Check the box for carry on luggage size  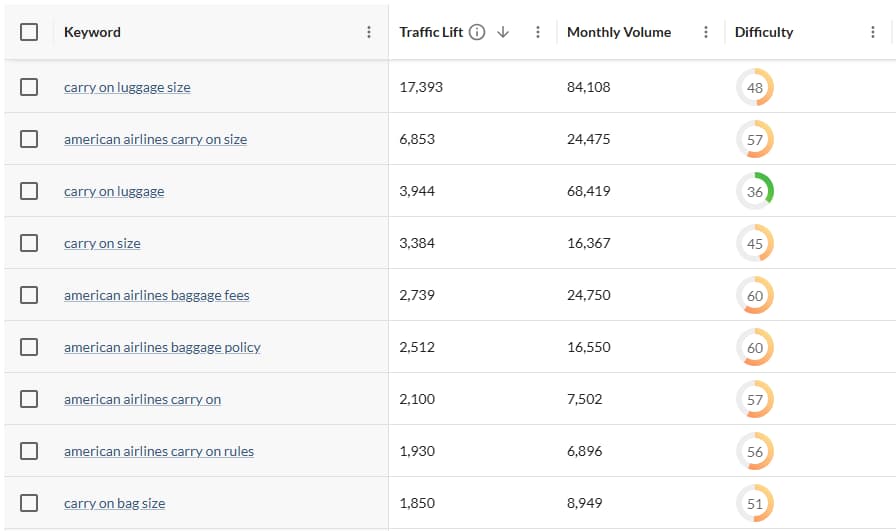coord(29,87)
